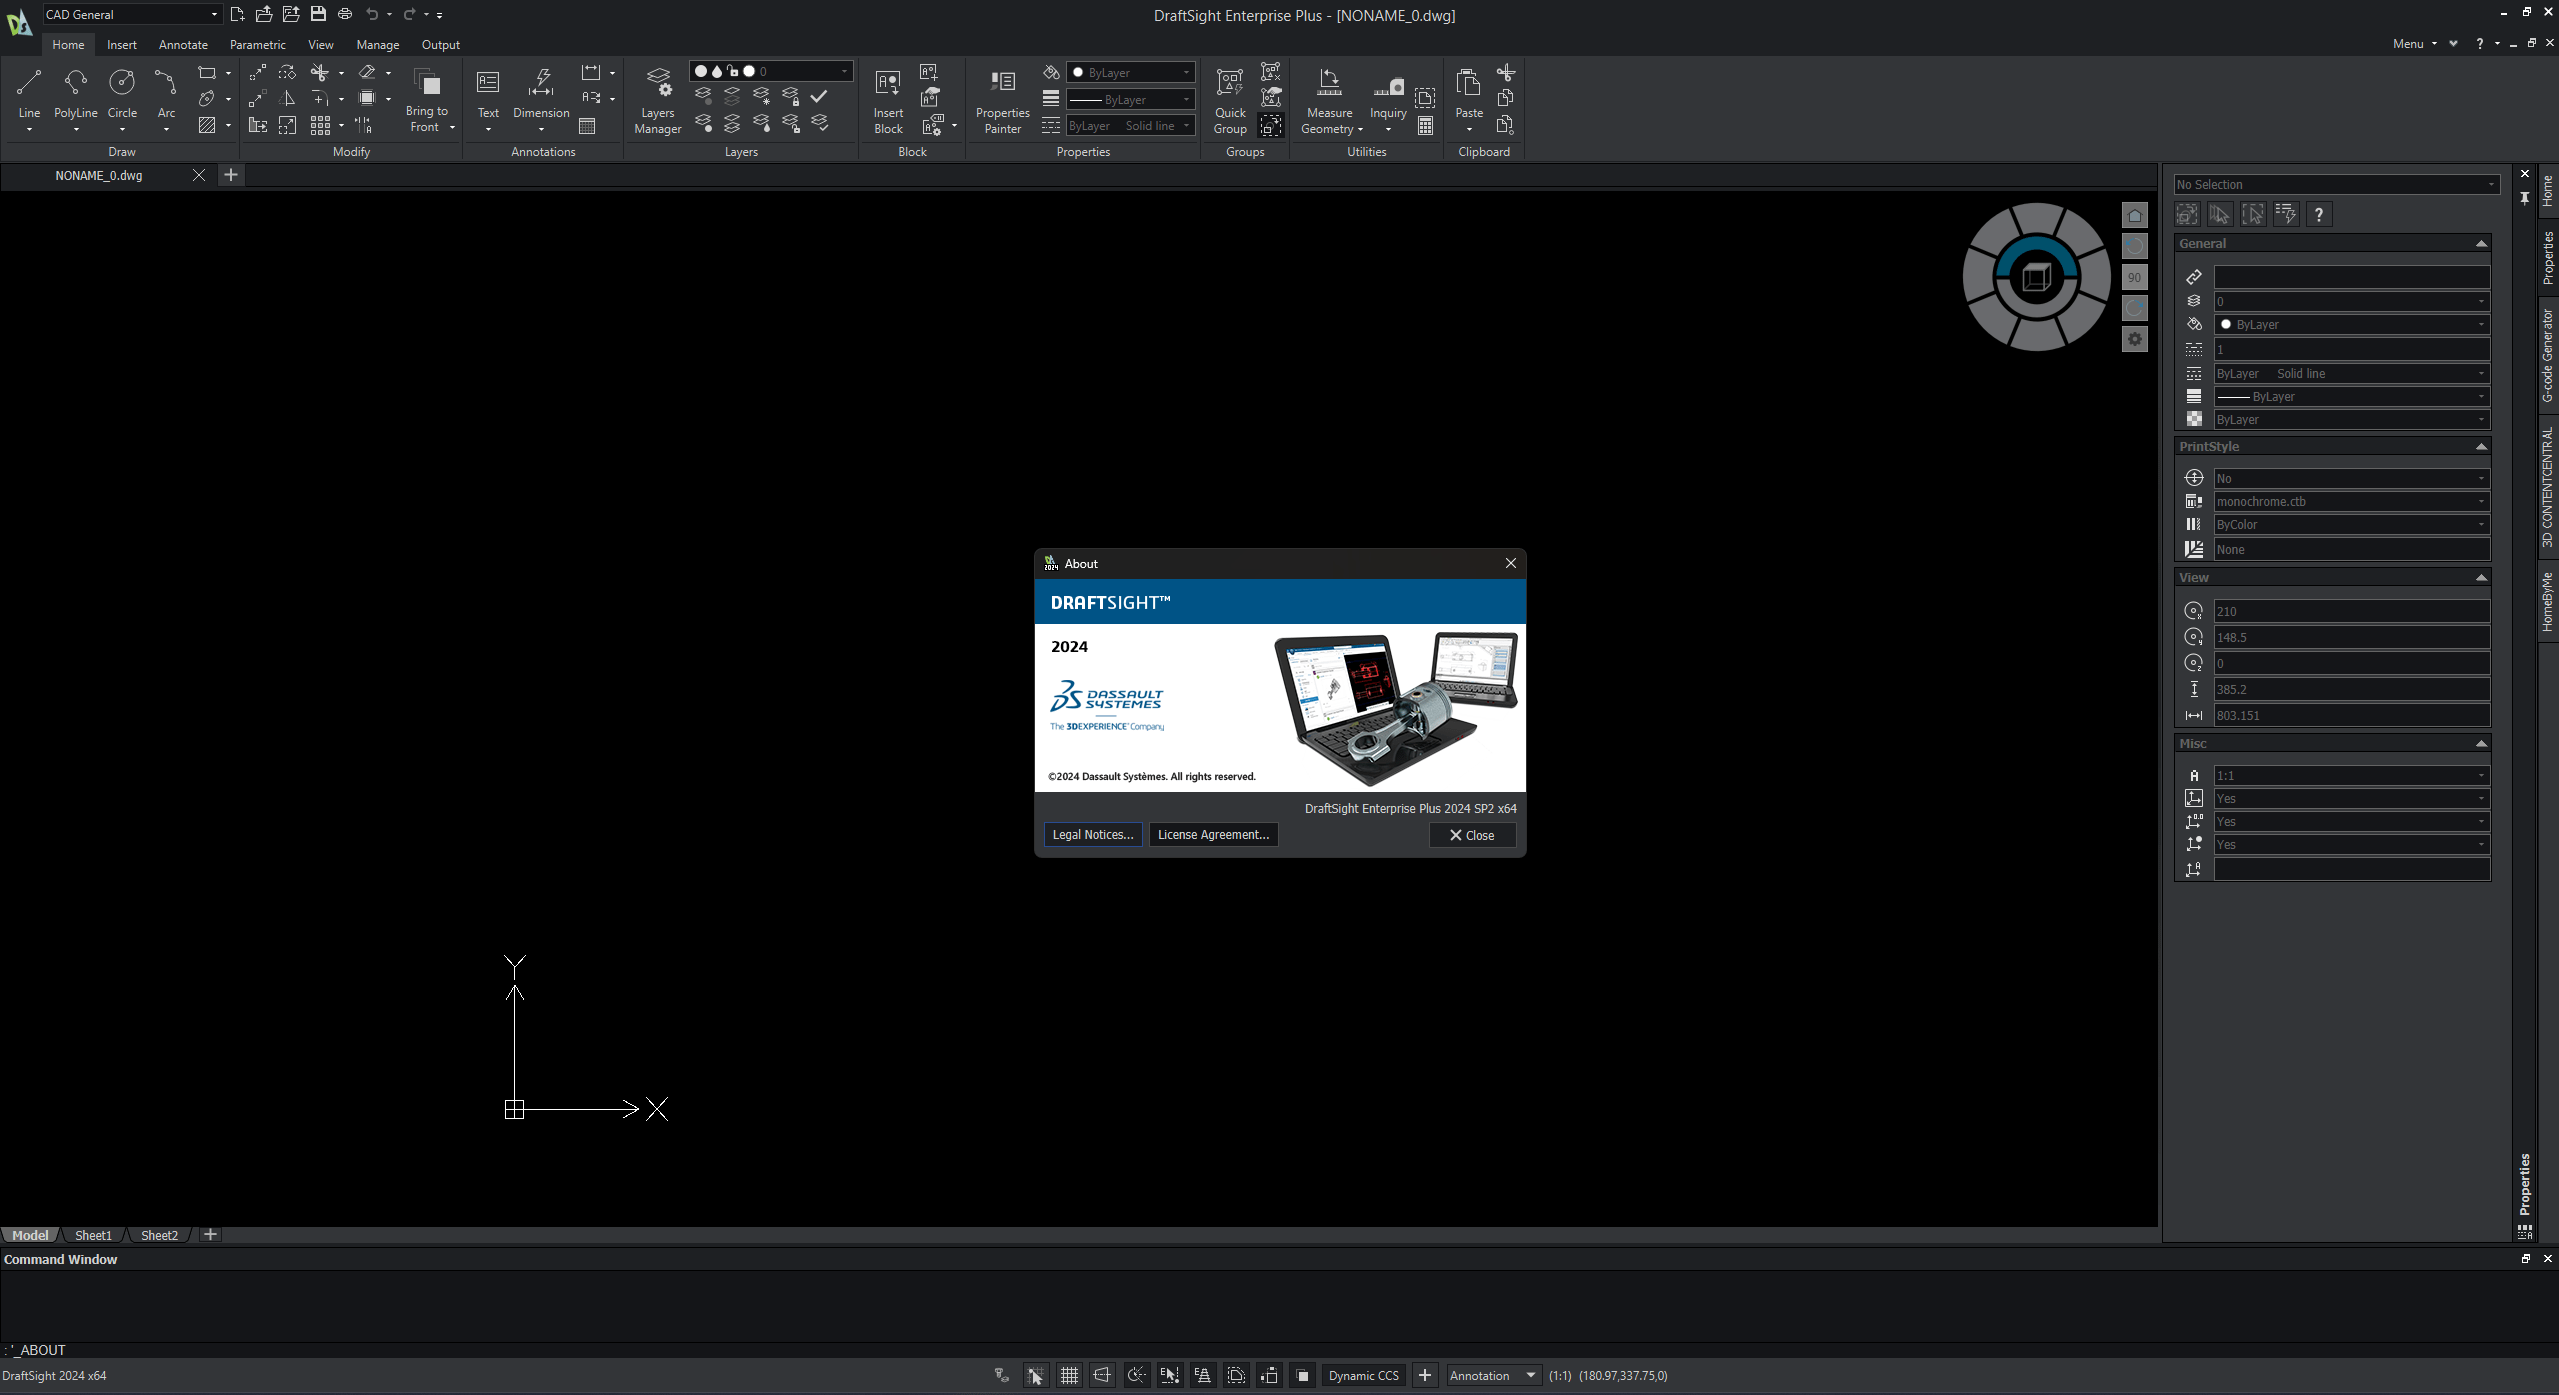Collapse the PrintStyle section
The height and width of the screenshot is (1395, 2559).
[2480, 447]
